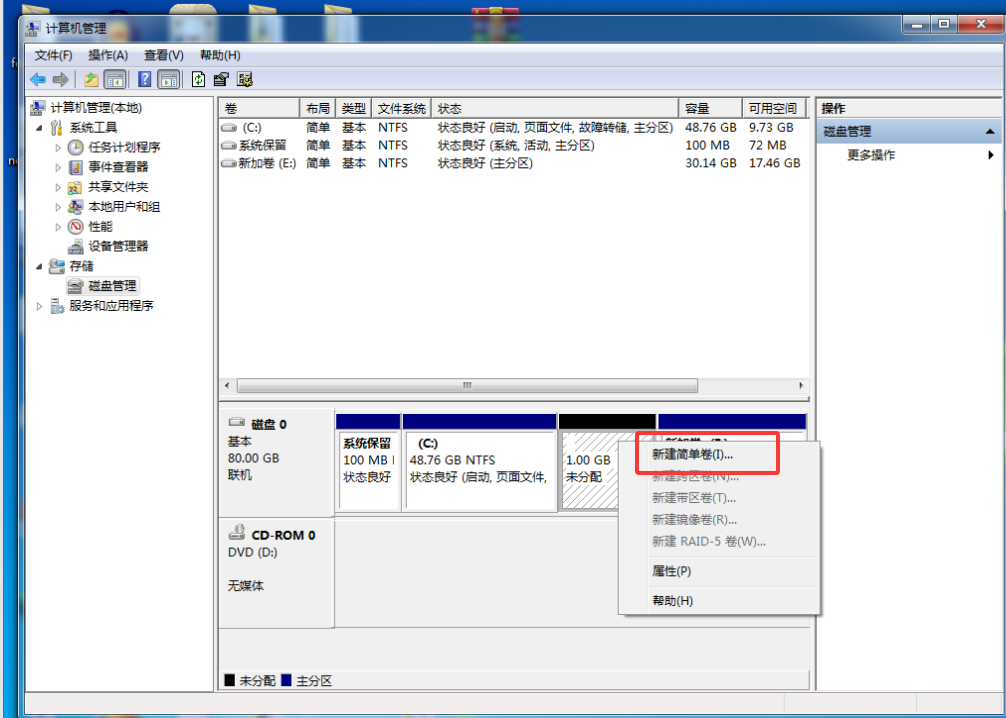The image size is (1006, 718).
Task: Collapse the 系统工具 tree node
Action: (40, 128)
